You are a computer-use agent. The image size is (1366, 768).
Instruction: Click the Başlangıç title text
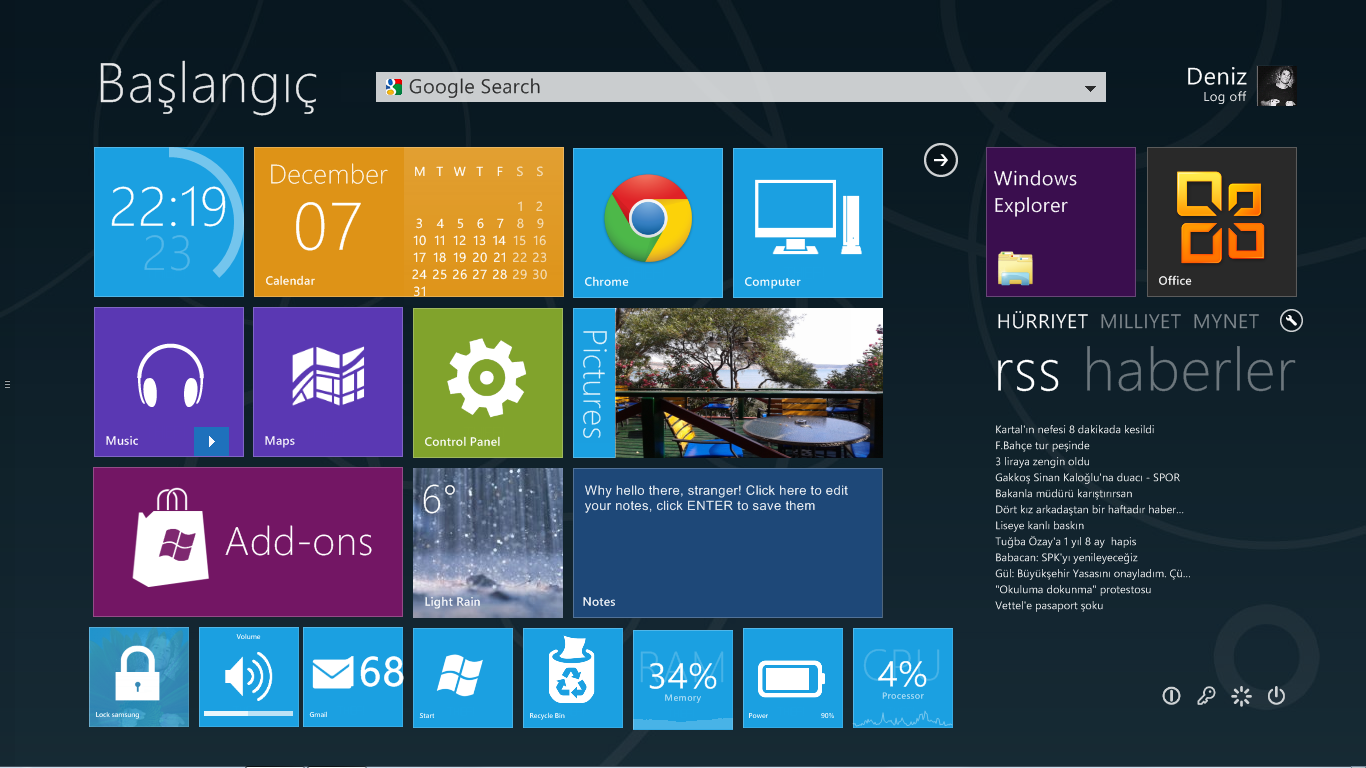(x=208, y=88)
